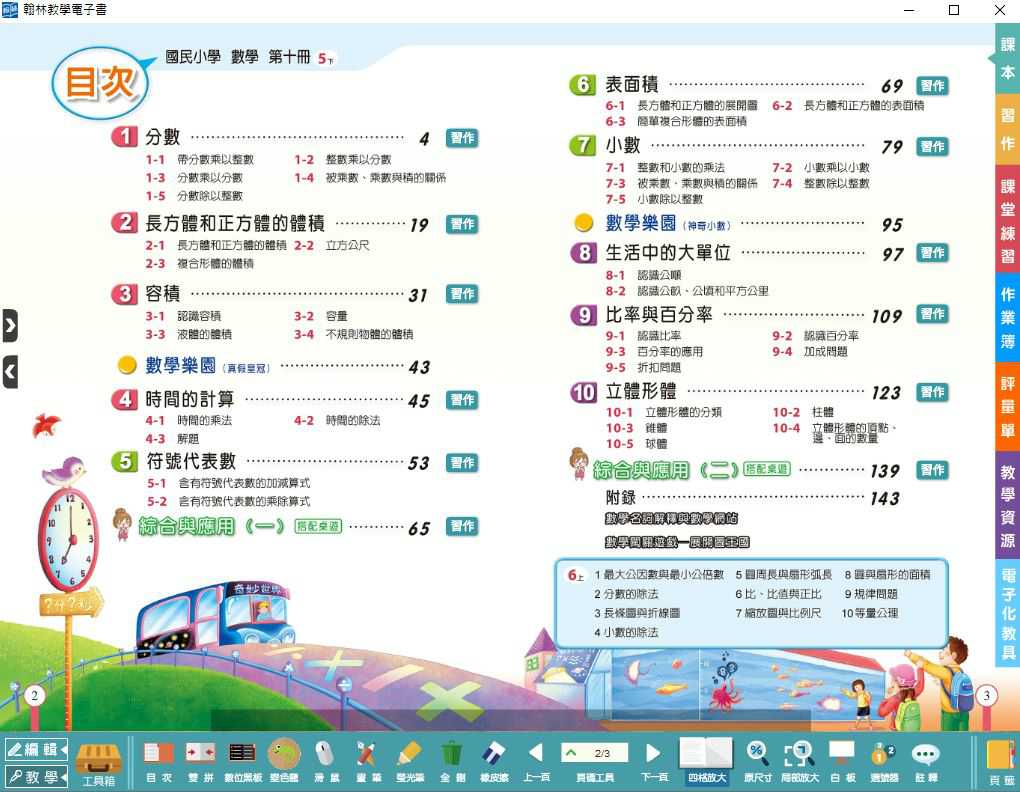Switch to the 習作 side tab
Screen dimensions: 1020x792
click(1007, 128)
